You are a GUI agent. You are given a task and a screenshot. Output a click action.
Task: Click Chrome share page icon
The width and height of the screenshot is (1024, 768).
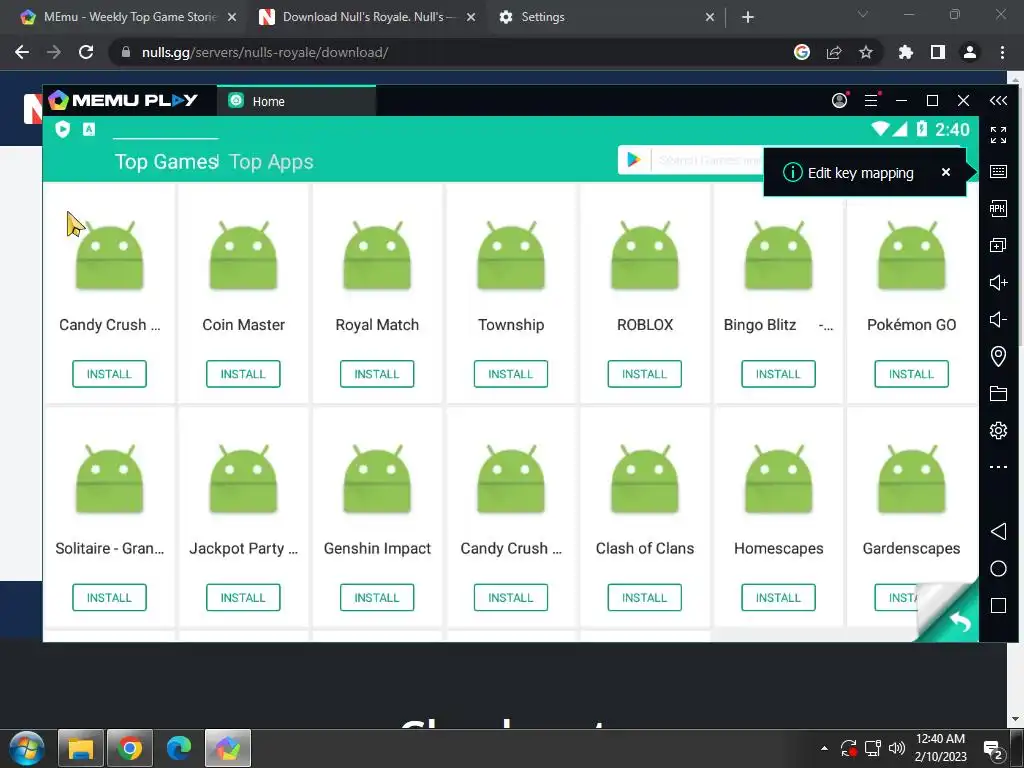pyautogui.click(x=833, y=52)
